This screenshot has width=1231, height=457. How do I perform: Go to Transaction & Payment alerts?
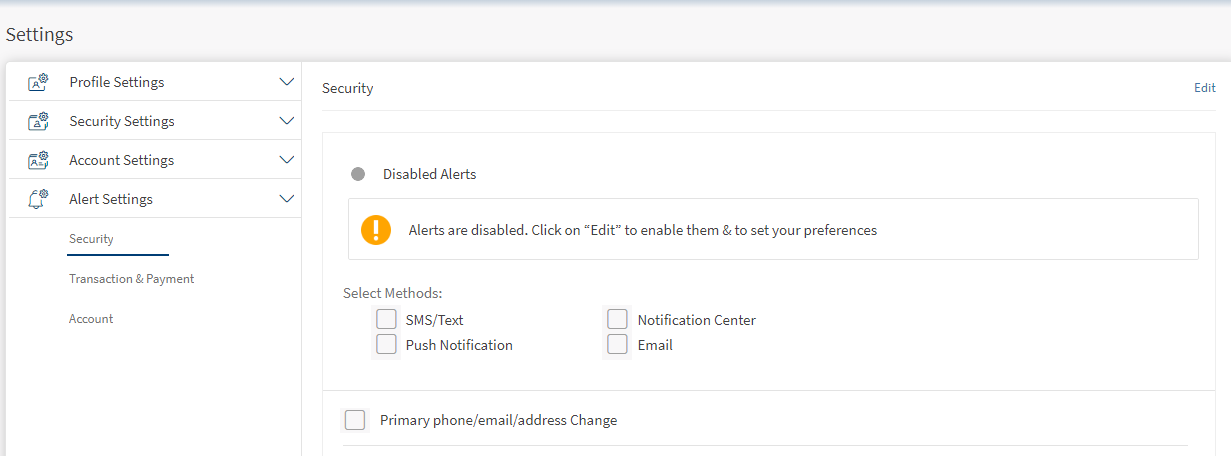click(x=131, y=279)
